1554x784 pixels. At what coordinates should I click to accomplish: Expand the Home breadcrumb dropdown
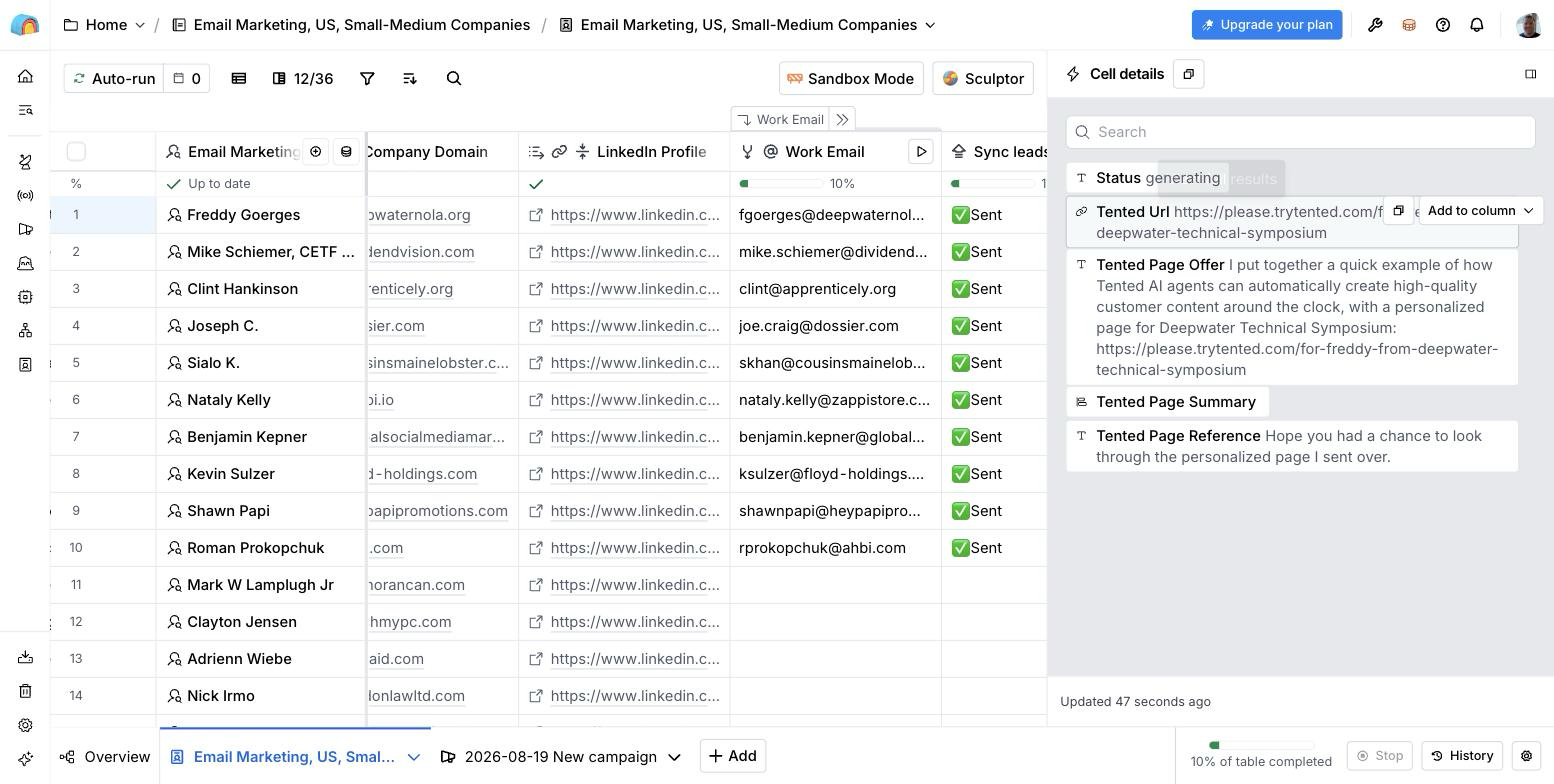point(140,25)
